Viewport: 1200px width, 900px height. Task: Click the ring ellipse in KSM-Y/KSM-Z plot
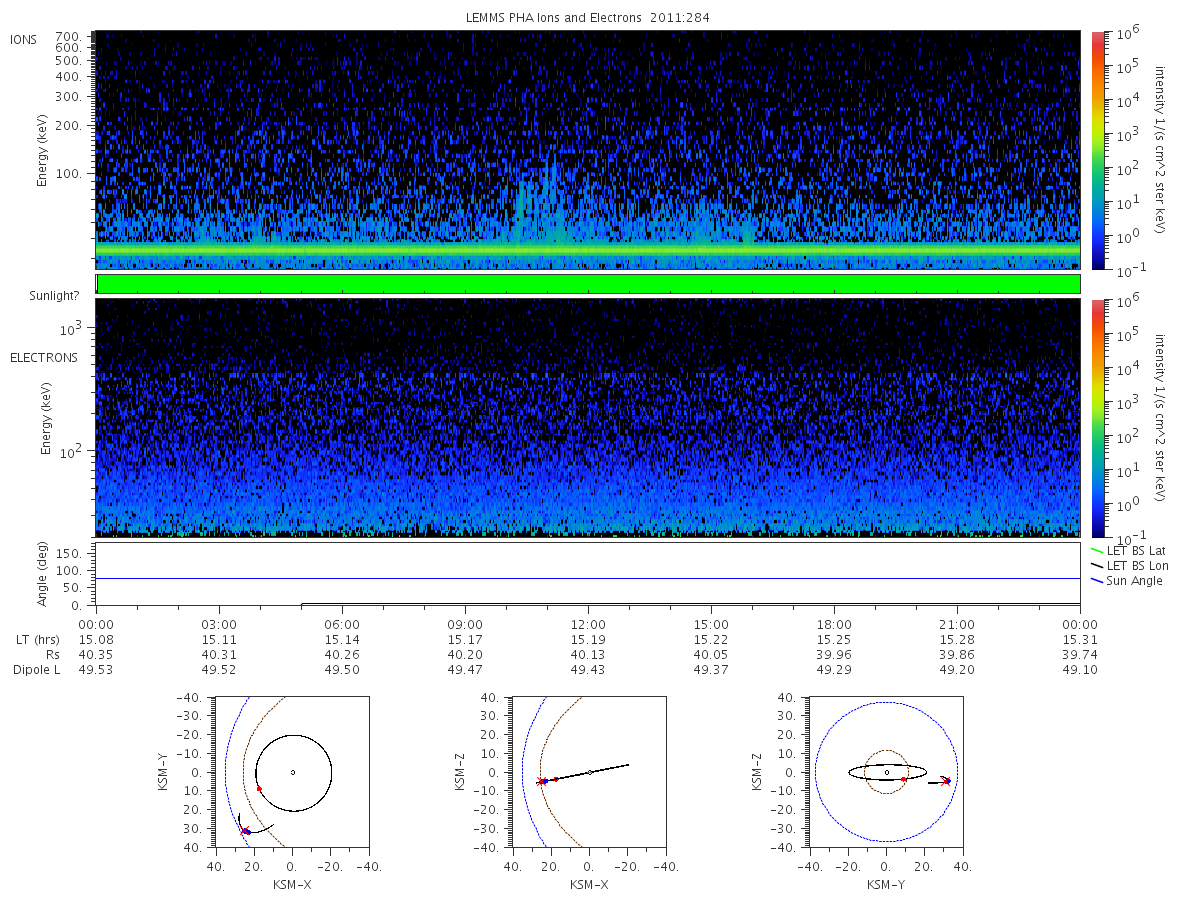[886, 772]
